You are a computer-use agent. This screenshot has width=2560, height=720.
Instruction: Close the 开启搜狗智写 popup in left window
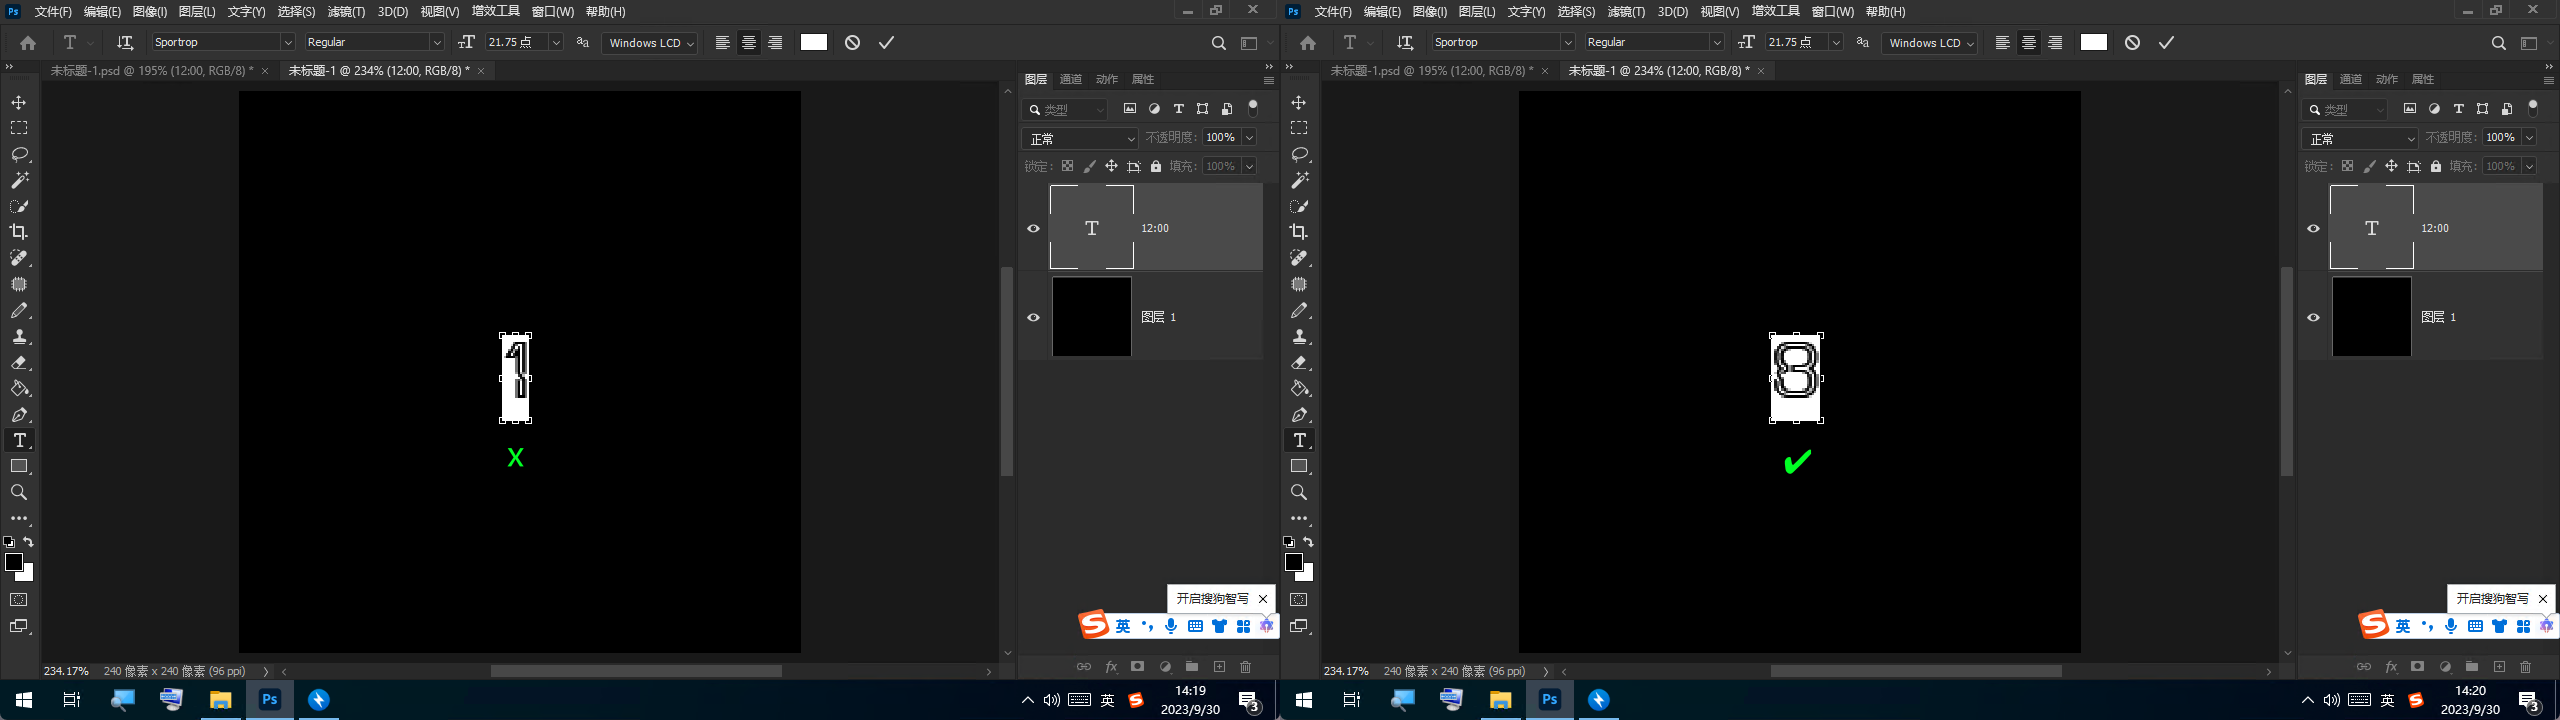[1262, 599]
